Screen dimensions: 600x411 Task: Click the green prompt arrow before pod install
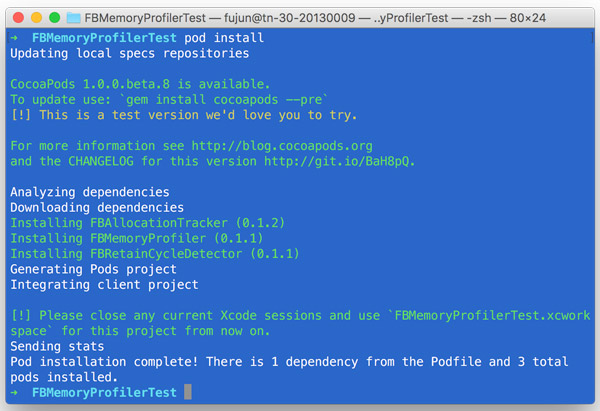tap(15, 37)
